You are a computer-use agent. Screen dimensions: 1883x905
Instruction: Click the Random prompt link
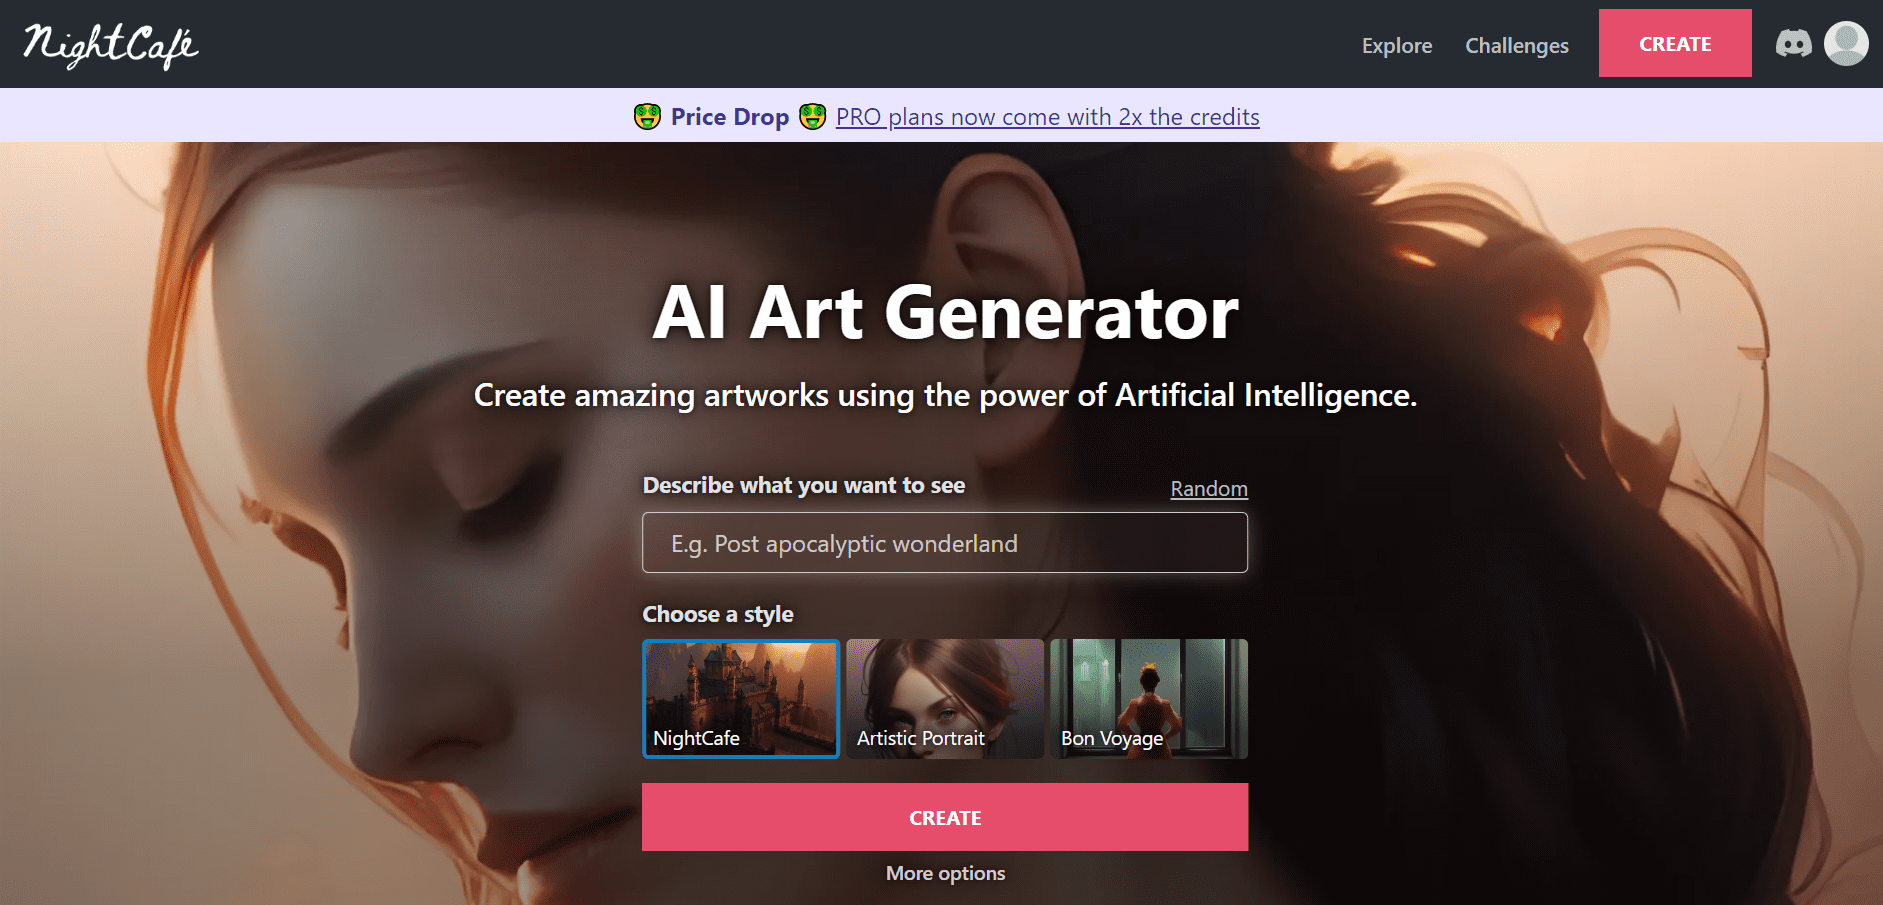click(x=1209, y=489)
